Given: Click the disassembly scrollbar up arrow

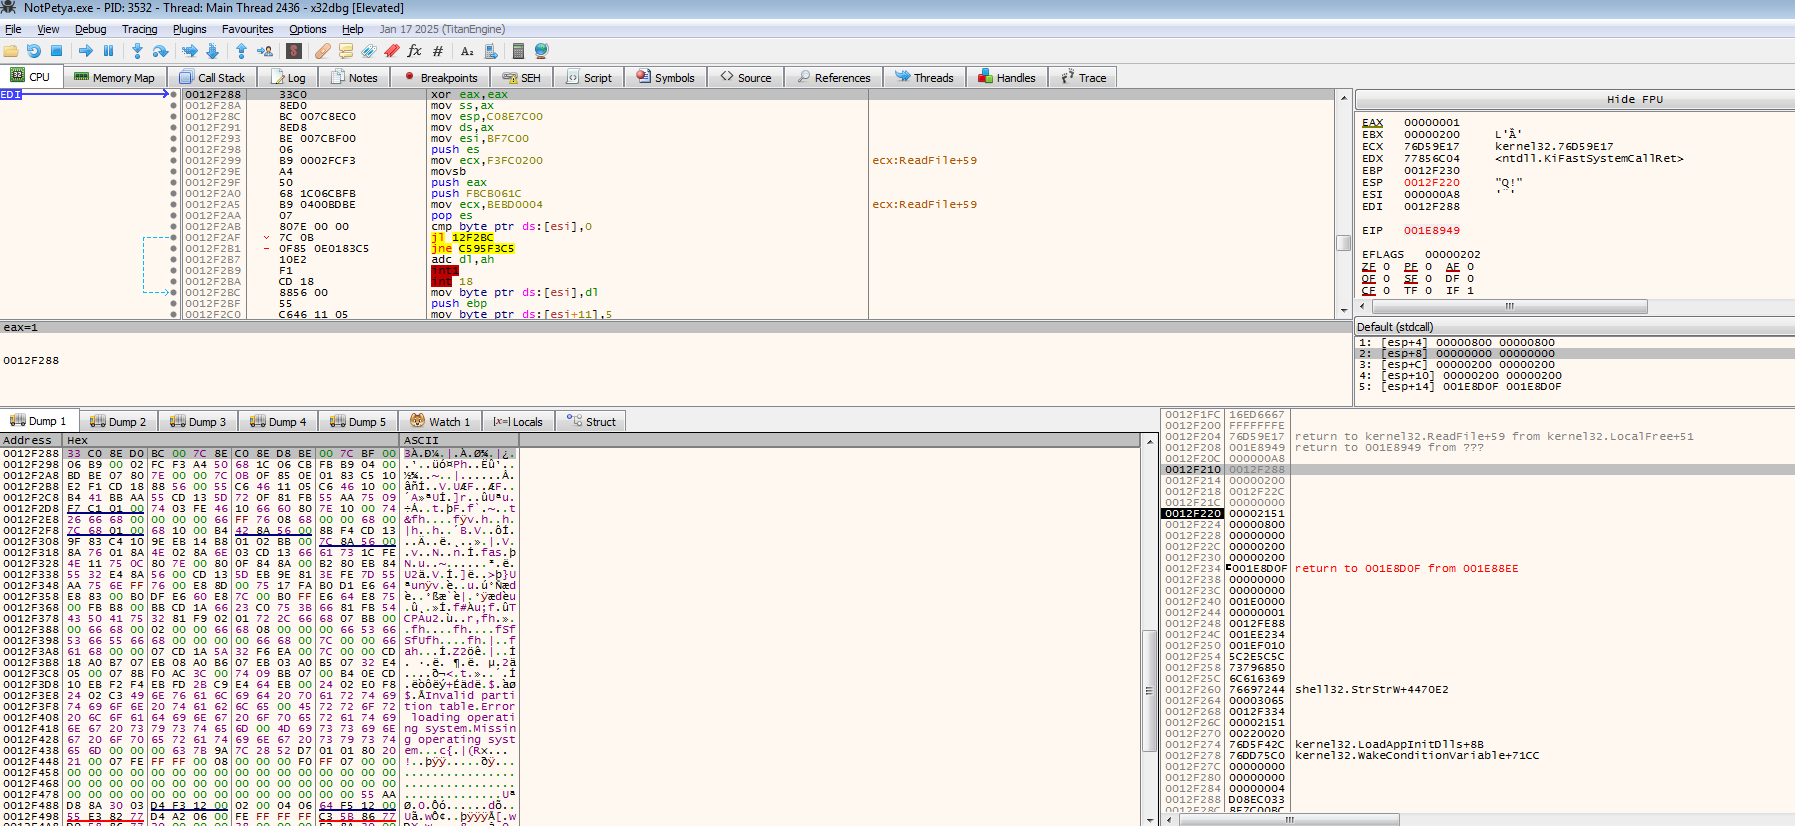Looking at the screenshot, I should (x=1344, y=97).
